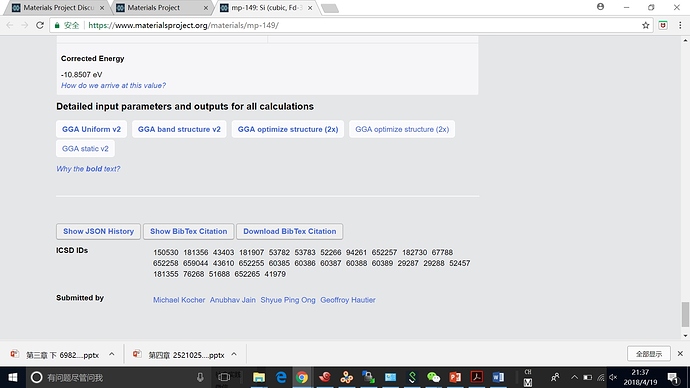Go back using the browser back arrow
This screenshot has height=388, width=690.
tap(10, 26)
